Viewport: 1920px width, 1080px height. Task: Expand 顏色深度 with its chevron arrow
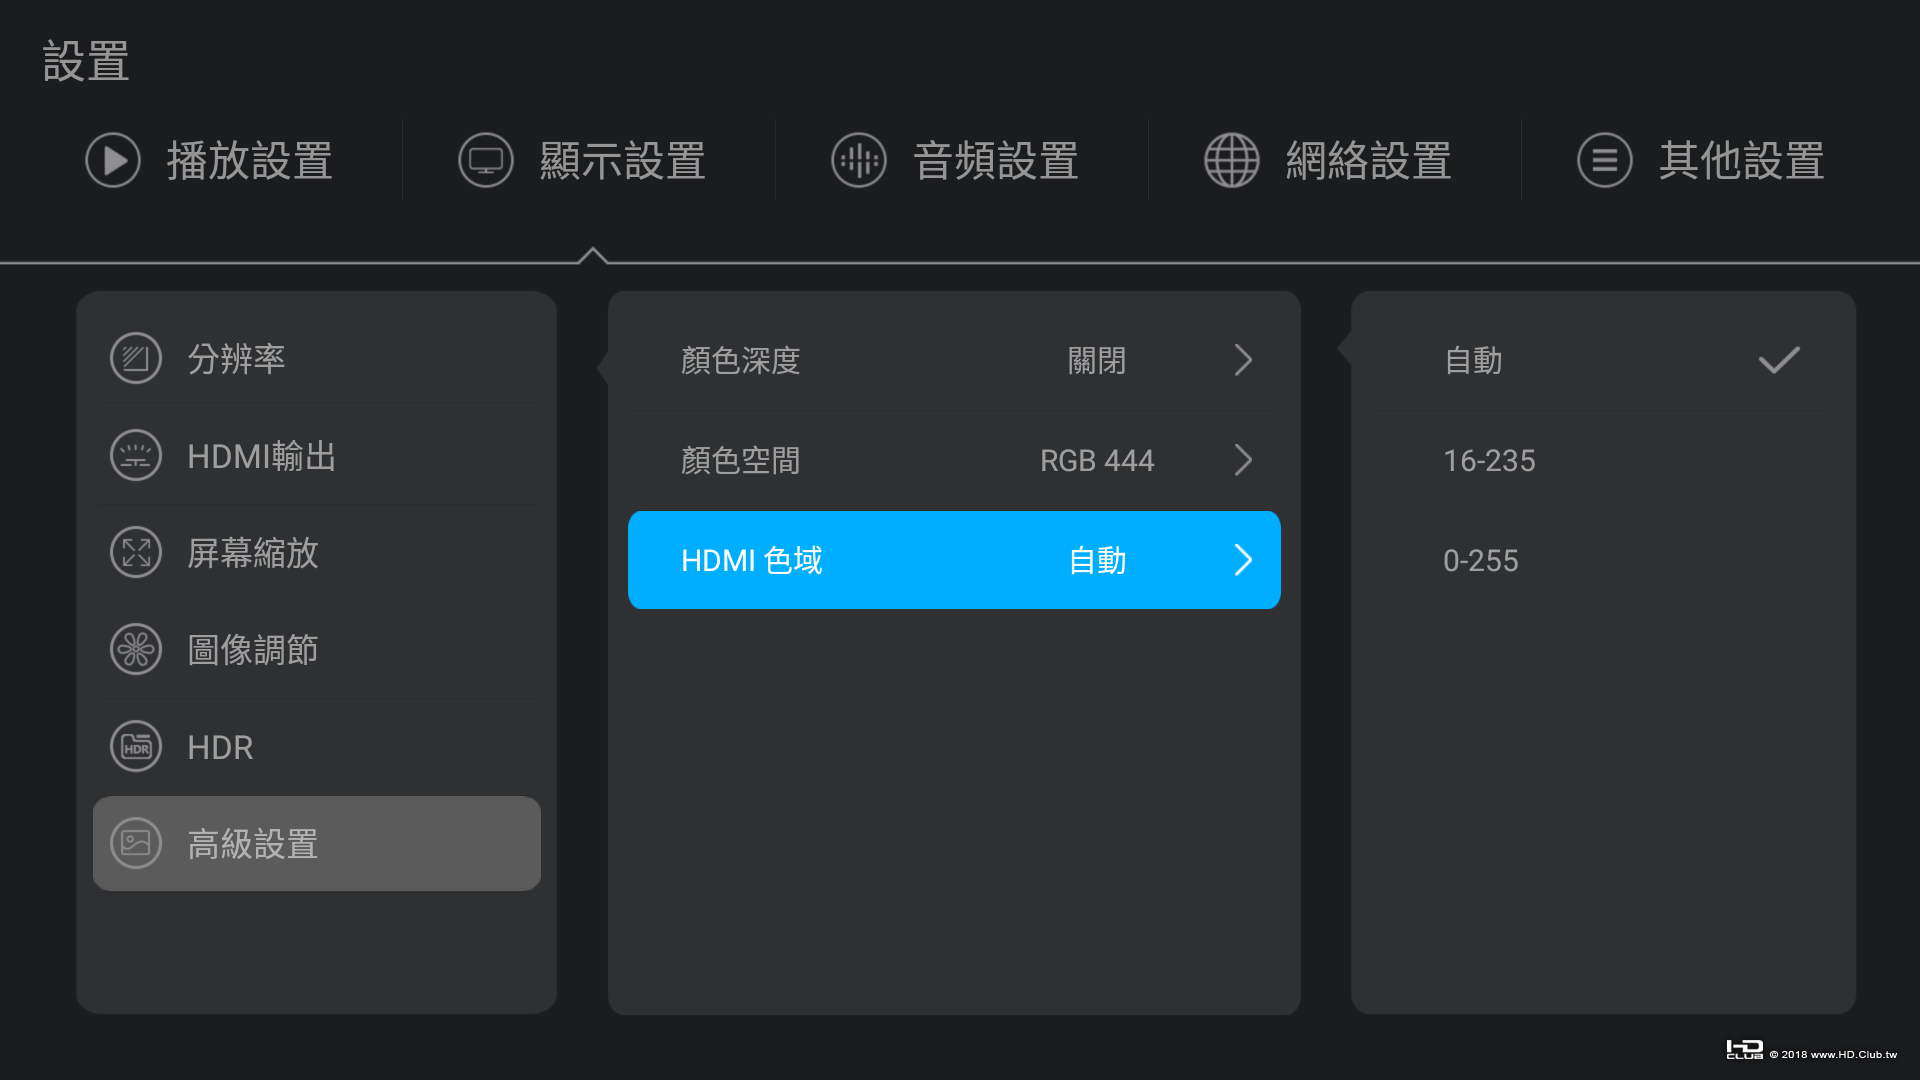point(1243,360)
